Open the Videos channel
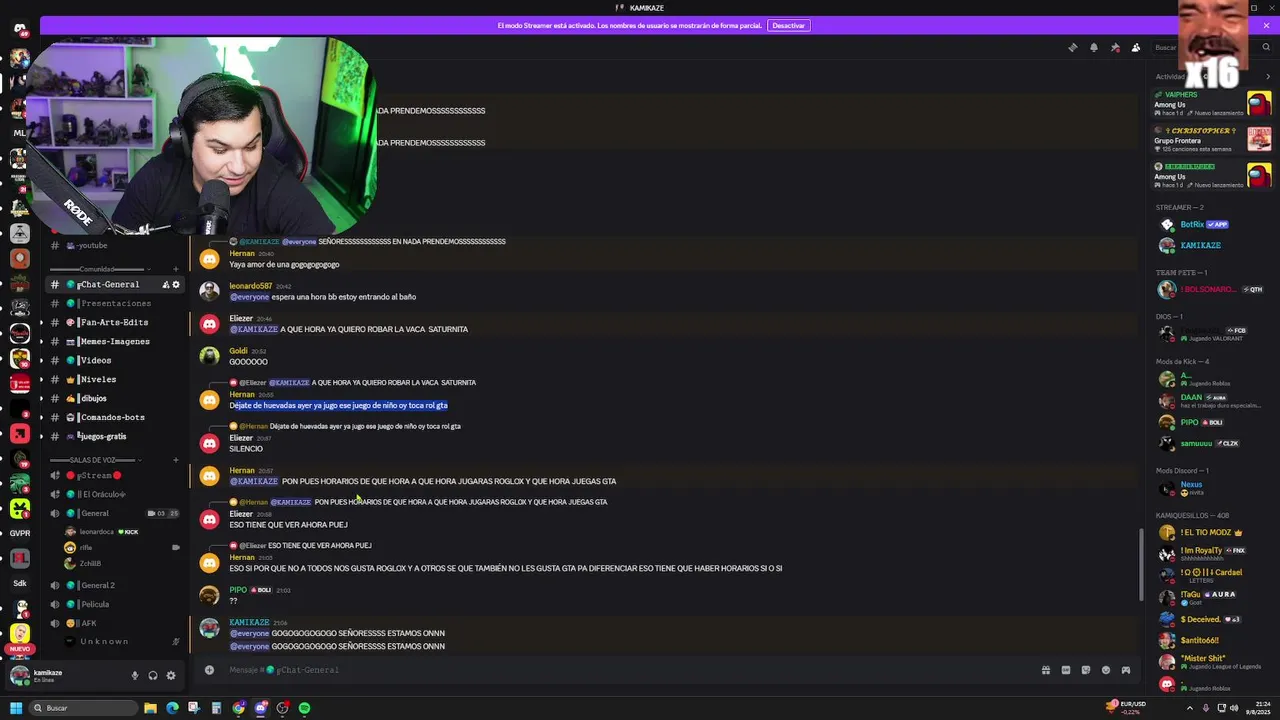The height and width of the screenshot is (720, 1280). point(115,360)
